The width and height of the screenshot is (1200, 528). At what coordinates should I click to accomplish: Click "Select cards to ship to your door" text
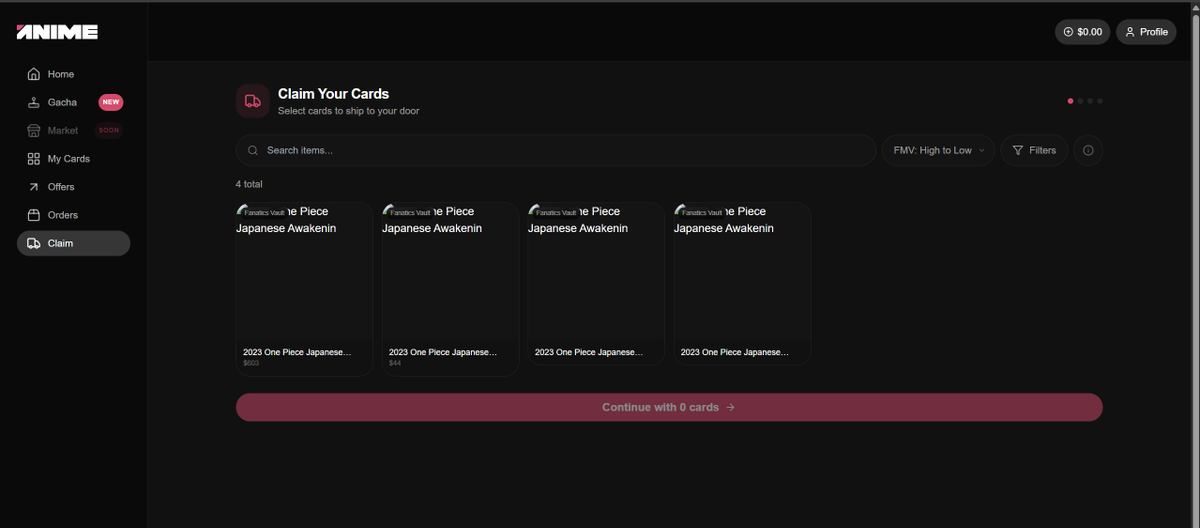pyautogui.click(x=348, y=111)
